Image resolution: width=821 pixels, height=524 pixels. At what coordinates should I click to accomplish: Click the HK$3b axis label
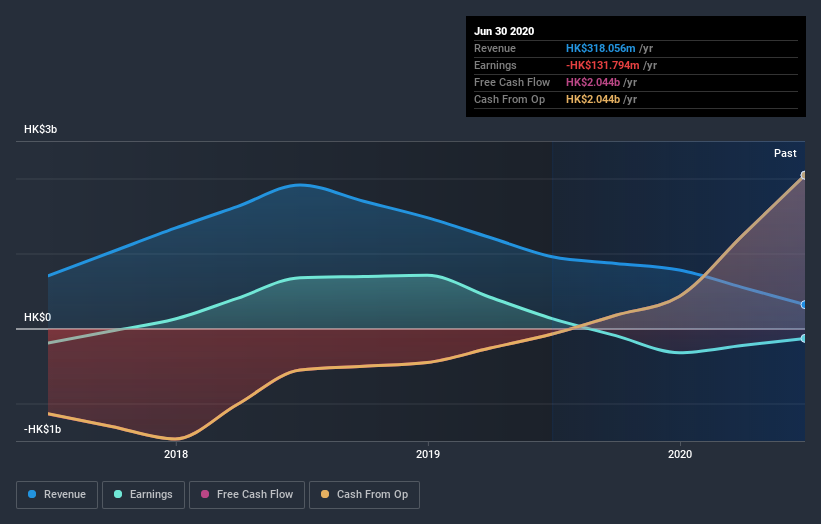click(40, 129)
